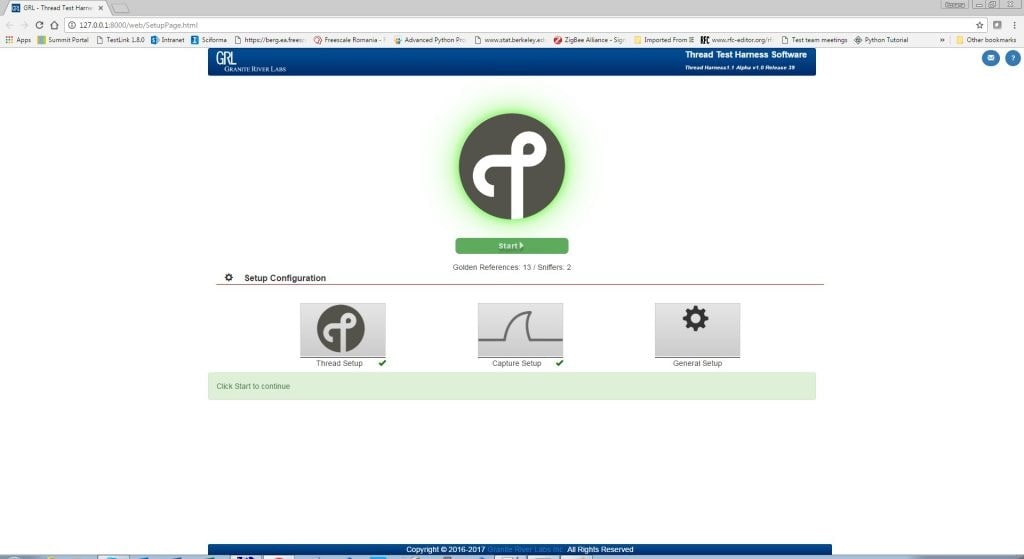Open the Python Tutorial bookmark
This screenshot has width=1024, height=559.
(x=881, y=40)
